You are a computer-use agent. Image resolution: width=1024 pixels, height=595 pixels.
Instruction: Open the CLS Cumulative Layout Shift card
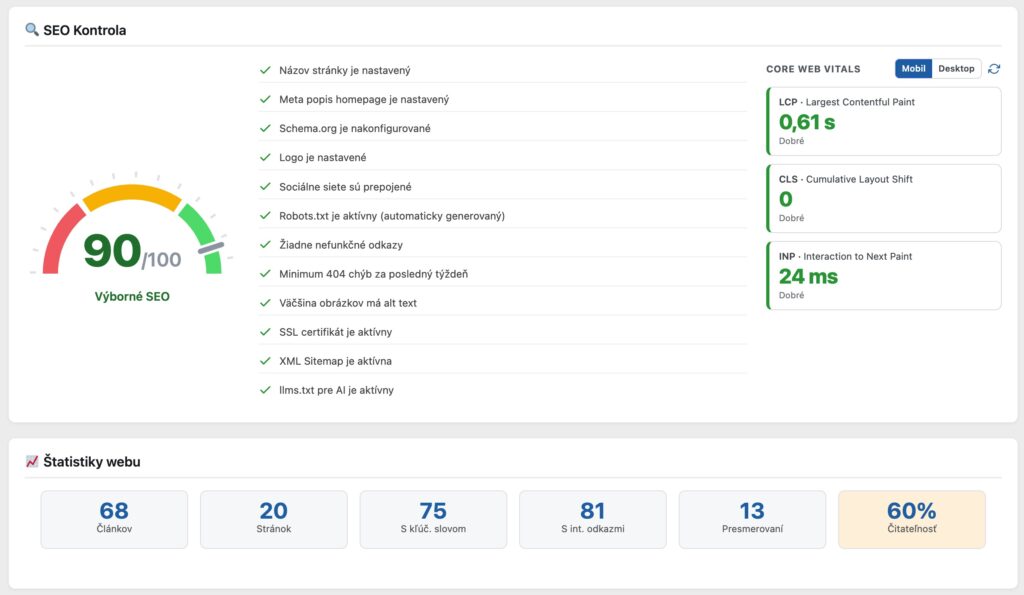click(x=884, y=199)
